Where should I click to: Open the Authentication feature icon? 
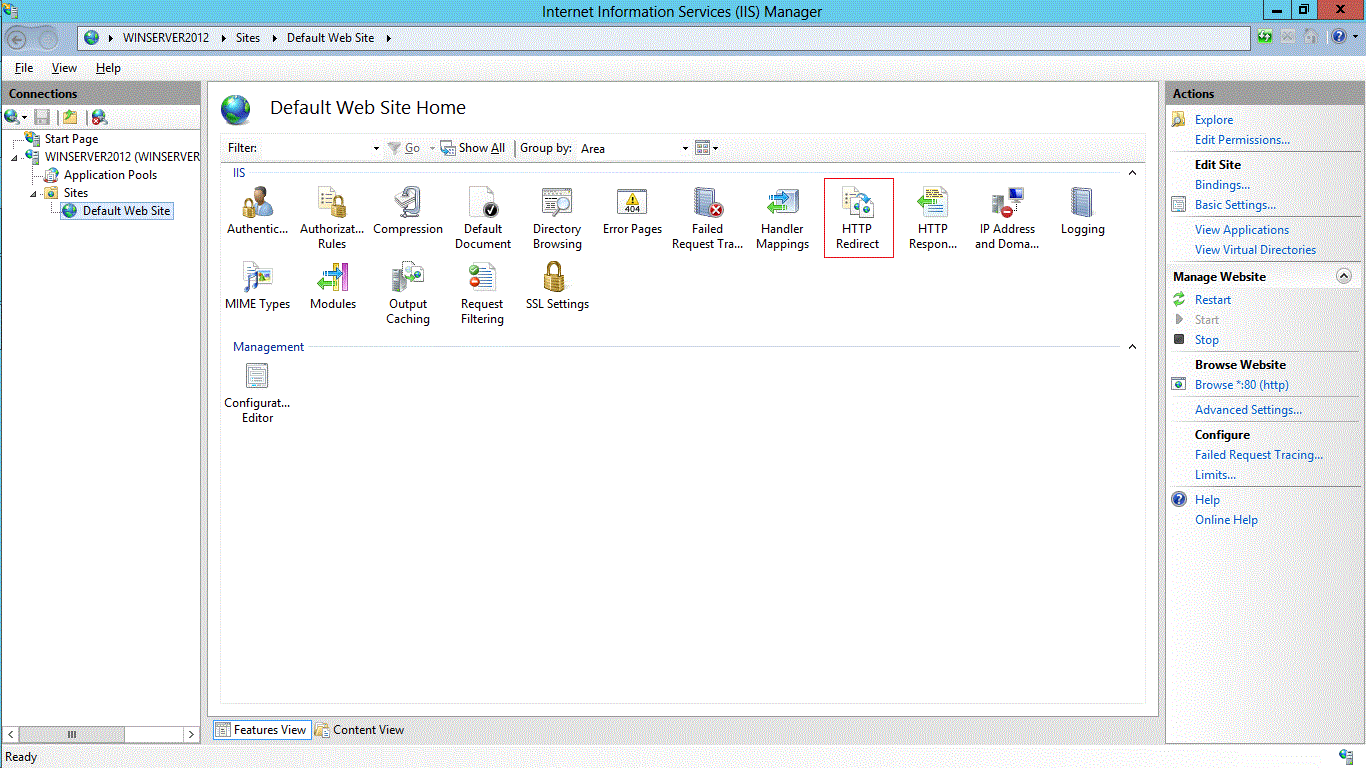click(257, 212)
